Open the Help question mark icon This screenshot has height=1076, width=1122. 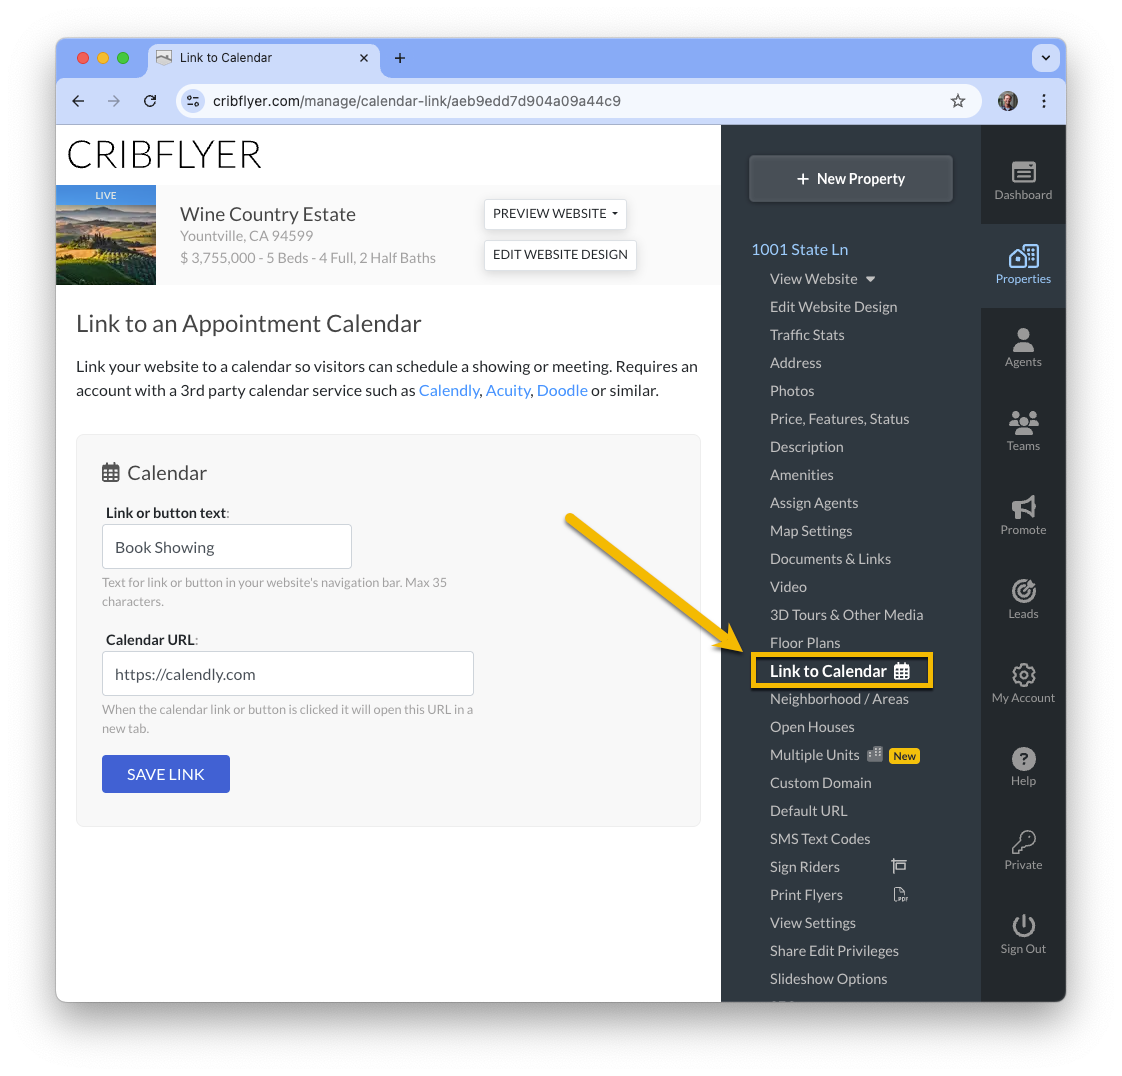tap(1023, 758)
